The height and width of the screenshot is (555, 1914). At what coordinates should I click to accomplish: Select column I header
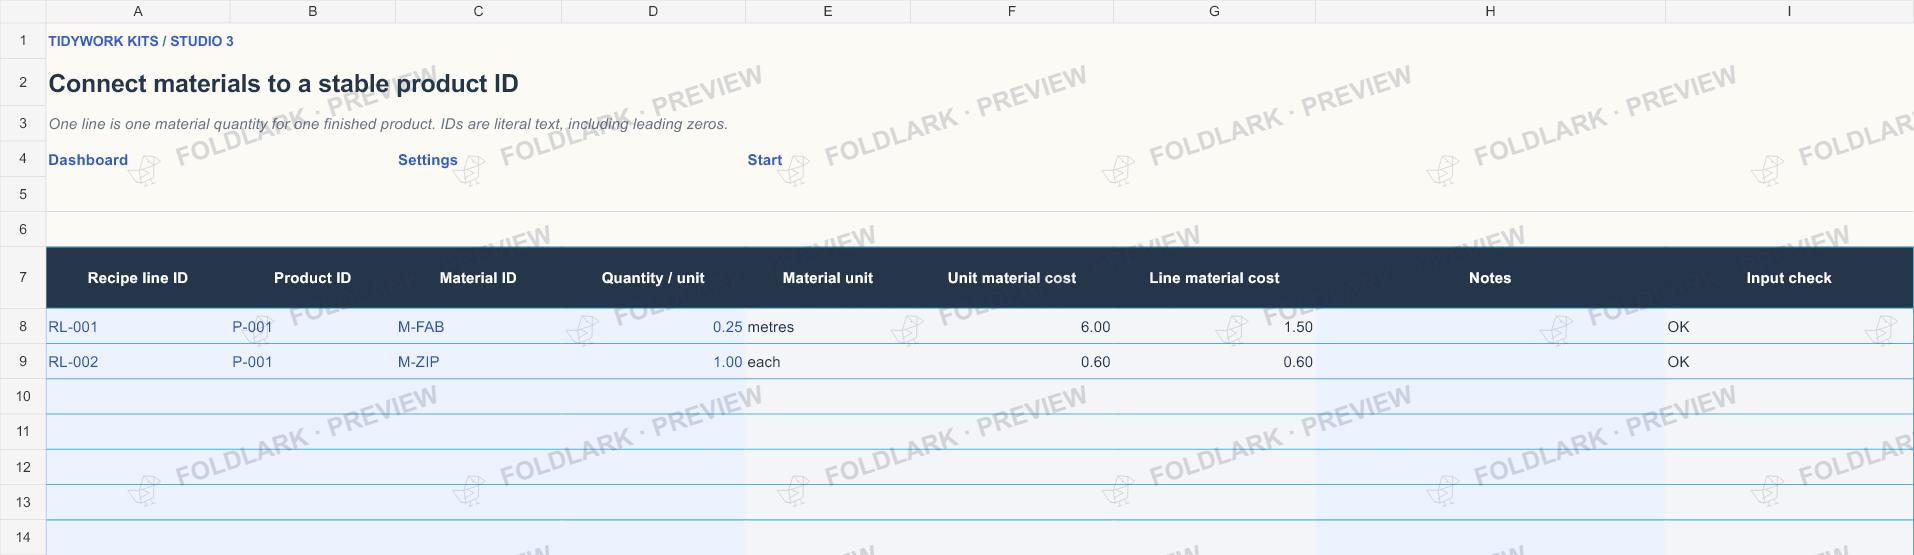coord(1789,11)
